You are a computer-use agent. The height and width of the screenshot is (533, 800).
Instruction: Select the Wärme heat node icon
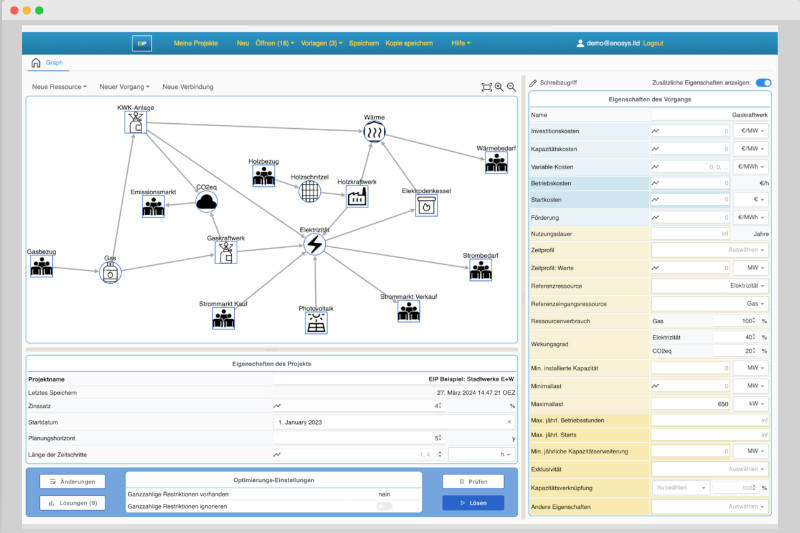point(374,133)
